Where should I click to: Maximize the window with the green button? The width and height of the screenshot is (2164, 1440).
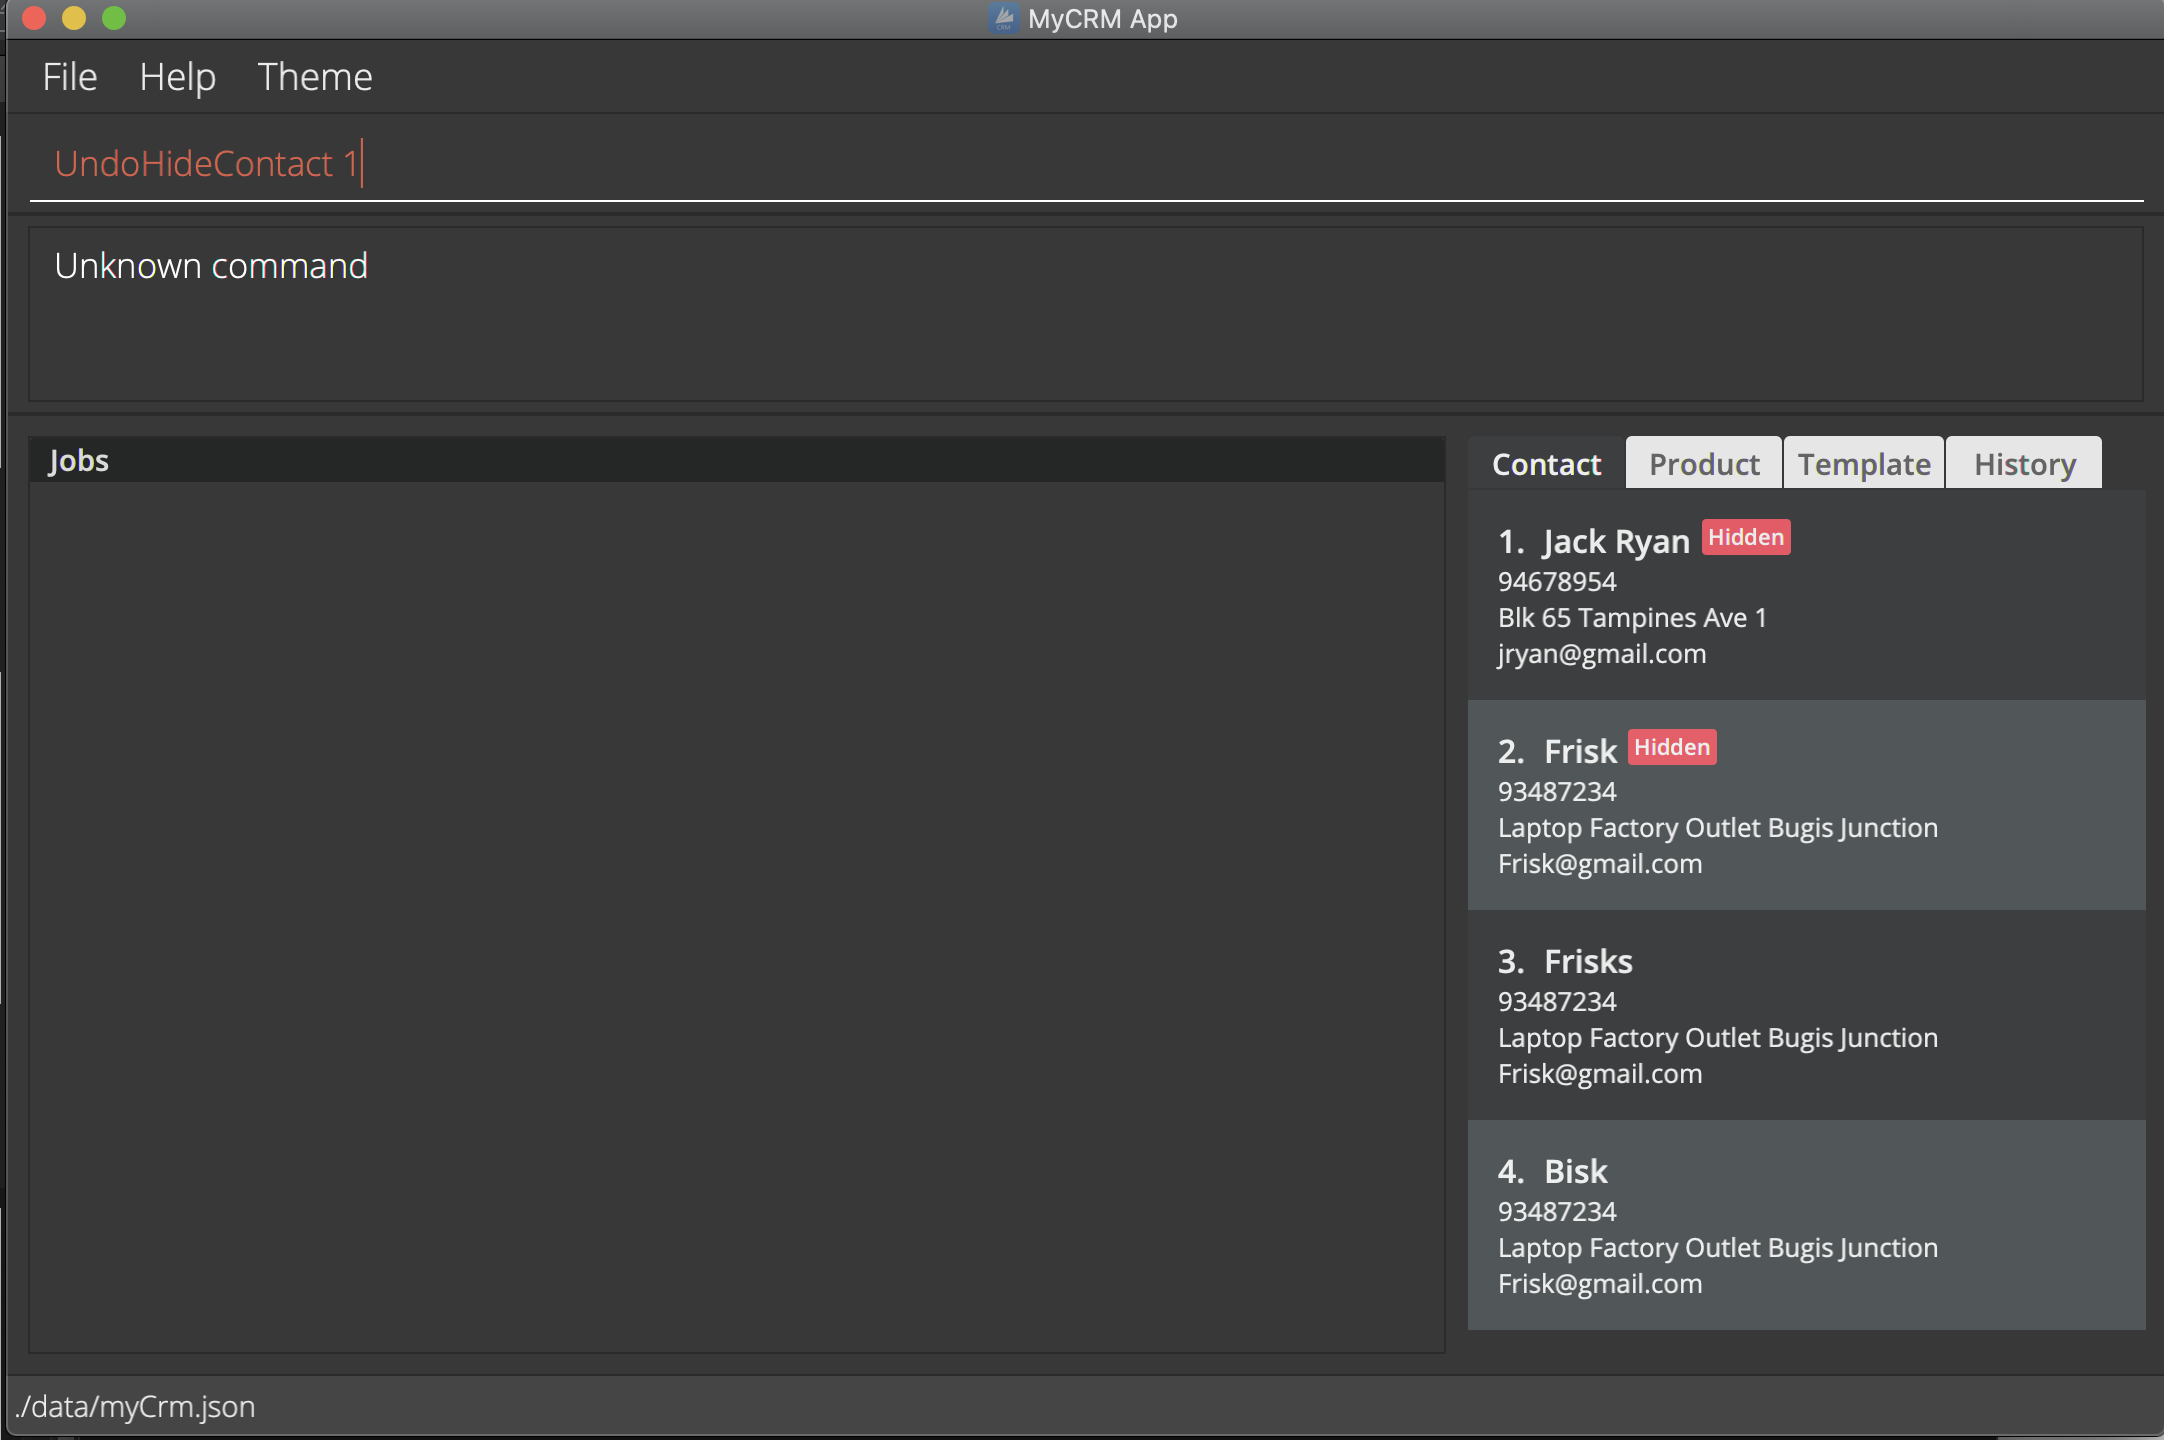pyautogui.click(x=114, y=18)
